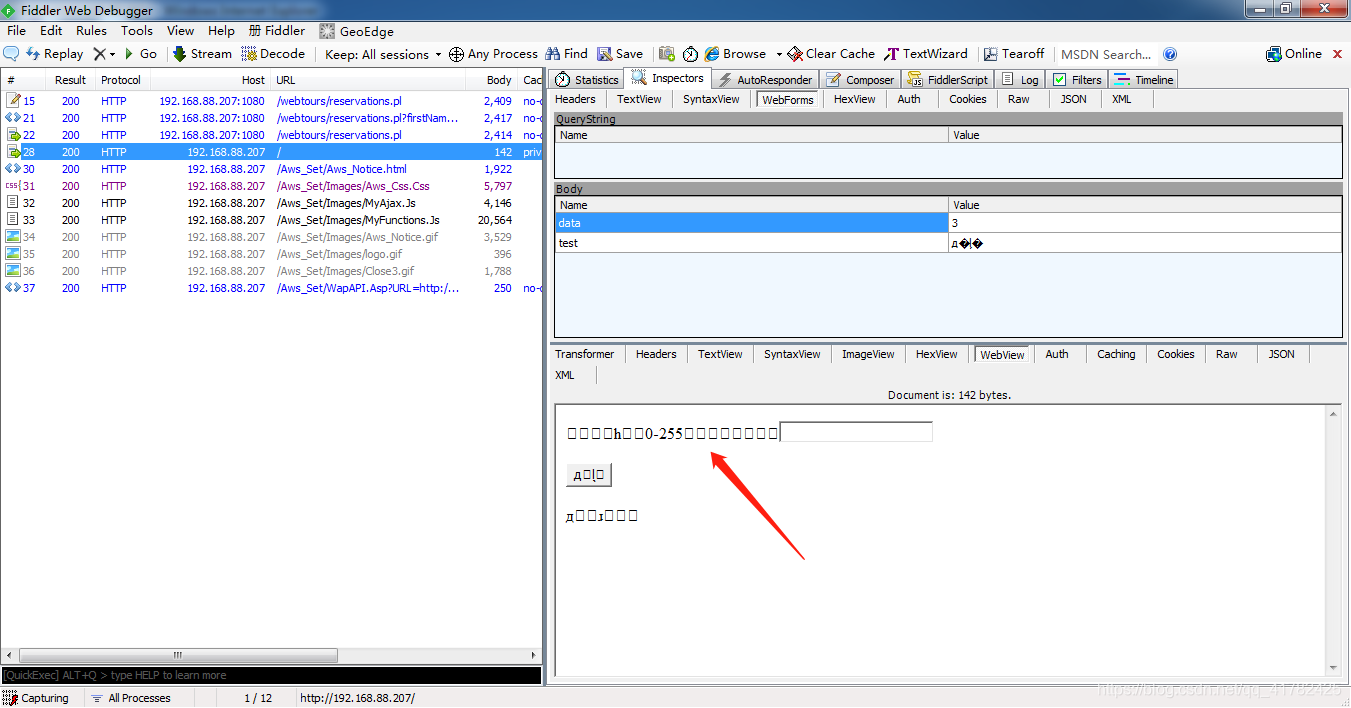Switch to the Composer tab

click(860, 79)
